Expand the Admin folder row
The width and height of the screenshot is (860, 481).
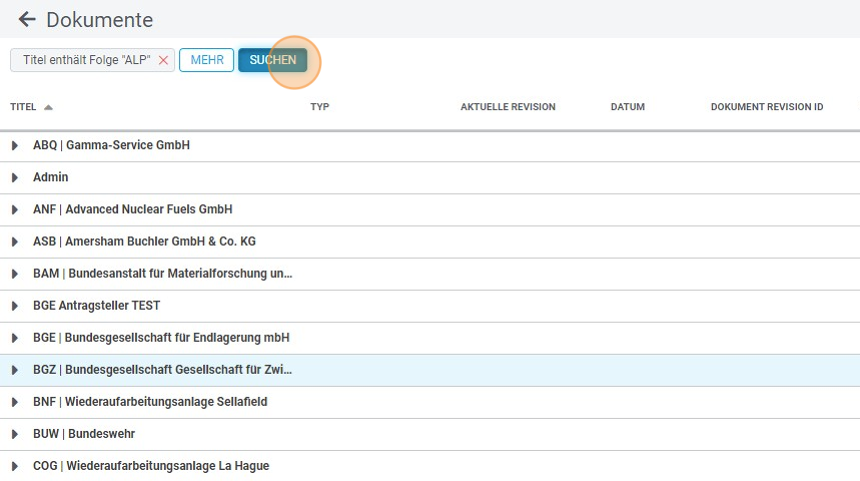pyautogui.click(x=15, y=178)
